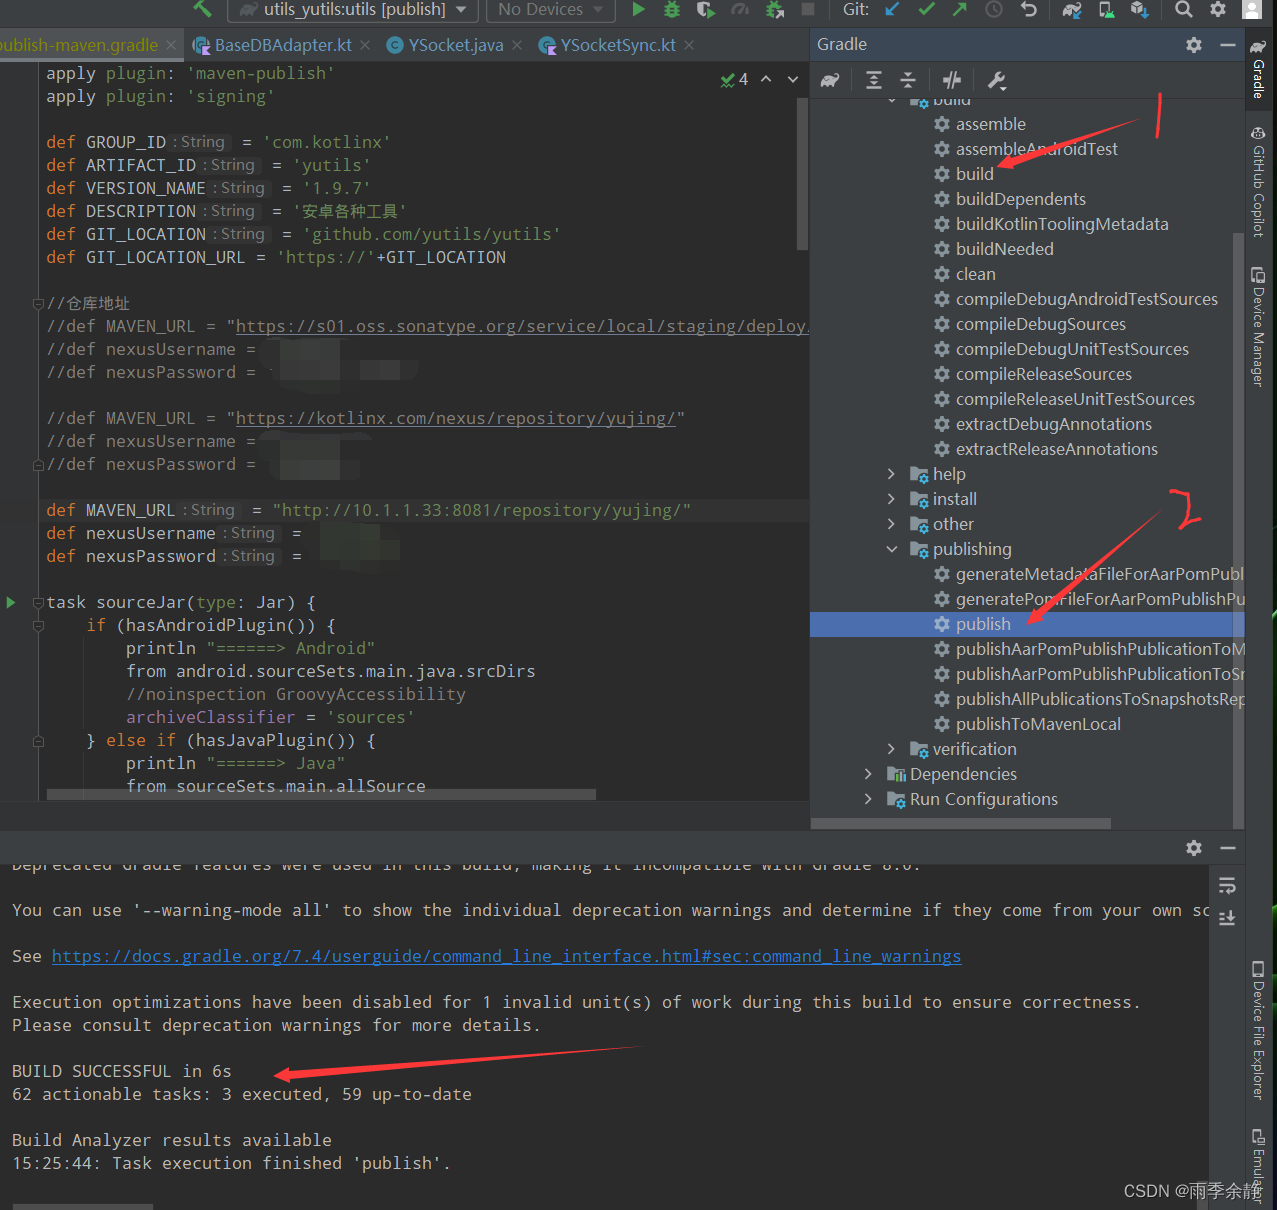Open Device Manager icon in top toolbar
The image size is (1277, 1210).
[x=1106, y=10]
